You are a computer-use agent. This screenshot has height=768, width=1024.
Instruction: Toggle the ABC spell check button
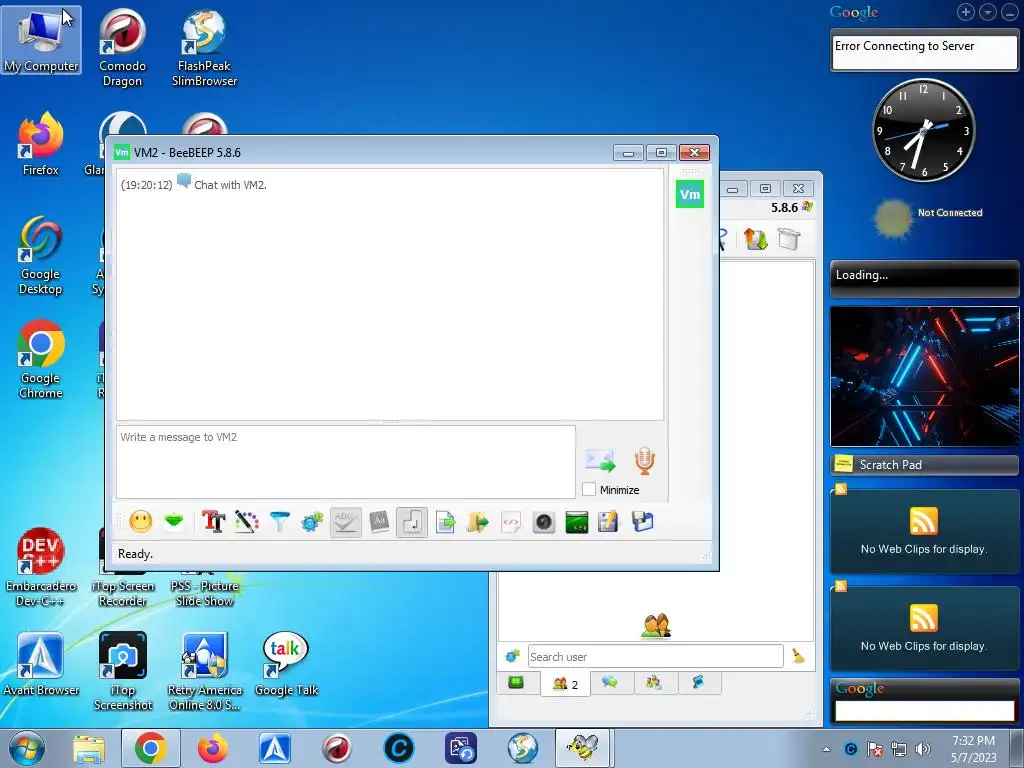pos(345,522)
